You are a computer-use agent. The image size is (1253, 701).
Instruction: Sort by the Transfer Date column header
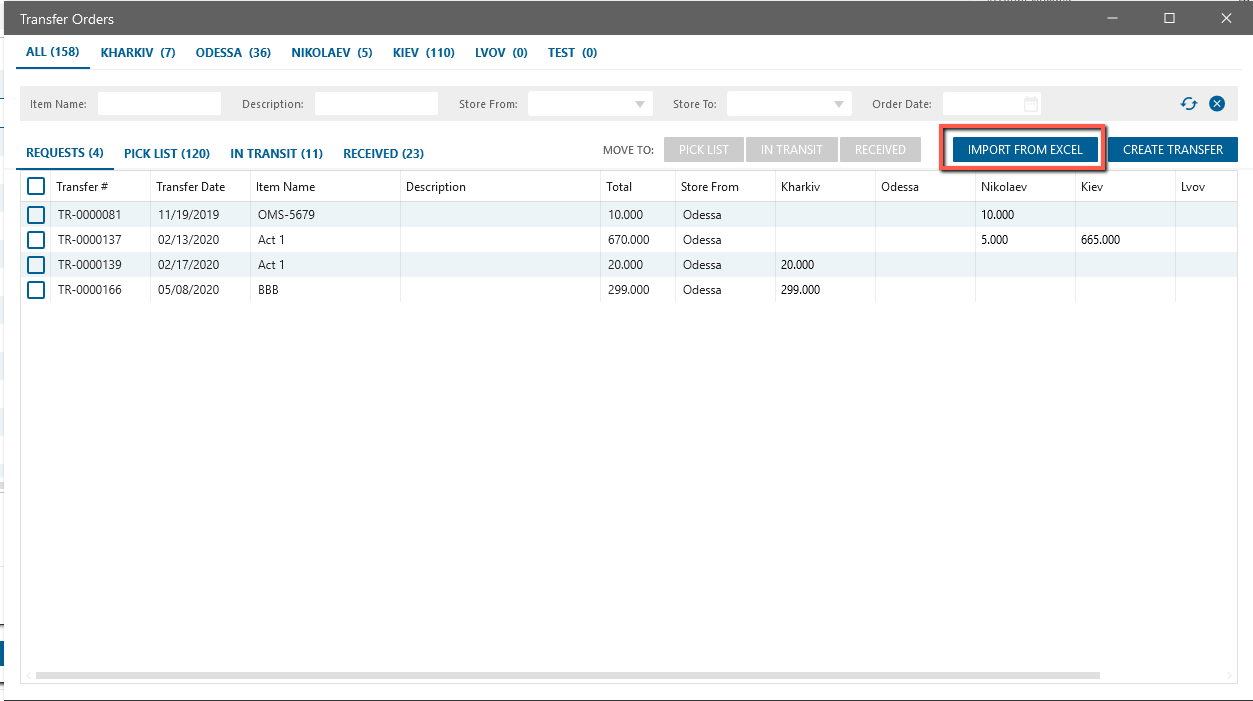pyautogui.click(x=200, y=187)
